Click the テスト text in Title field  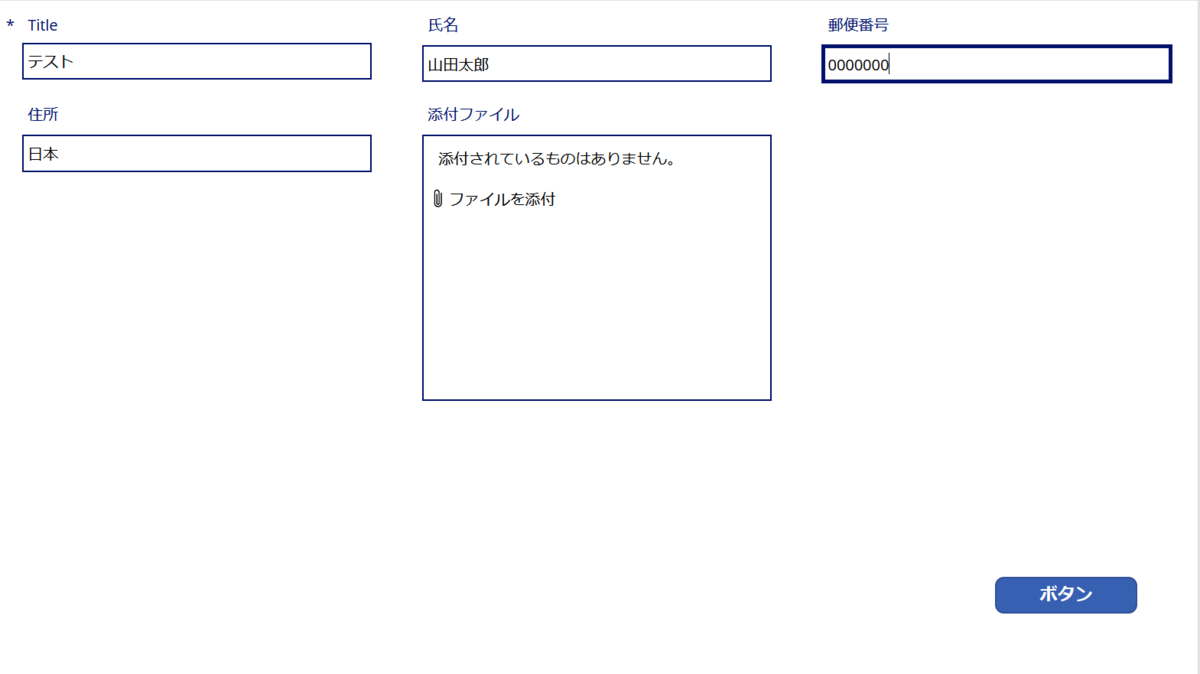[50, 61]
